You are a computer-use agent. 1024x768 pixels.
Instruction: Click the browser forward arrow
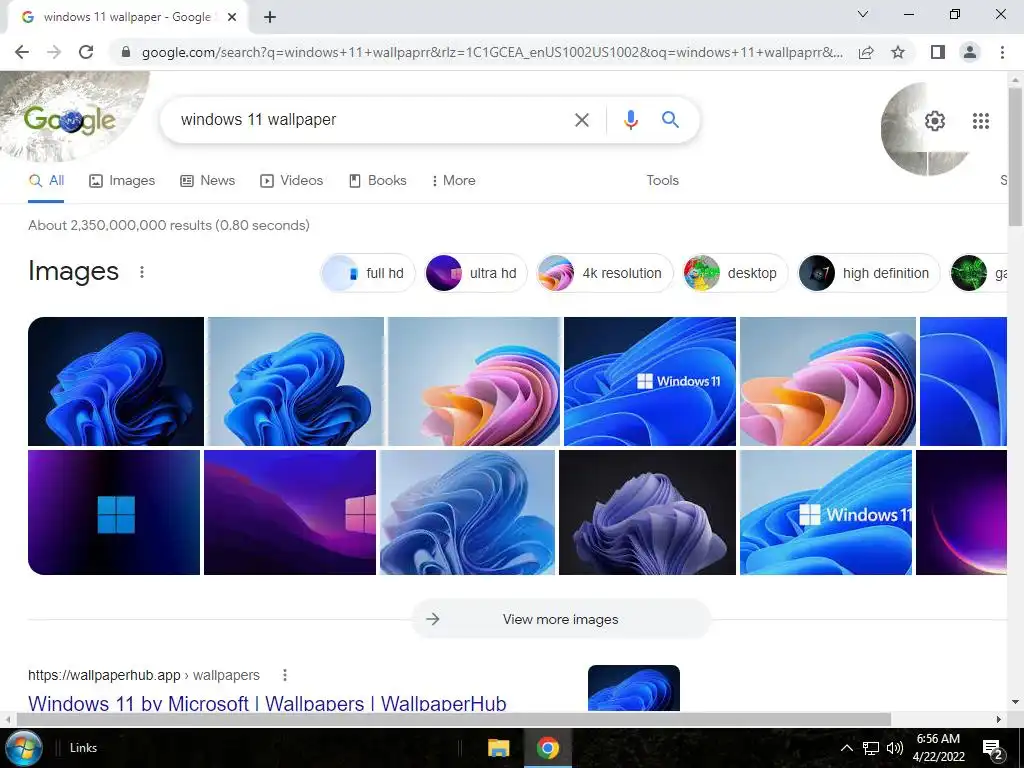click(54, 52)
